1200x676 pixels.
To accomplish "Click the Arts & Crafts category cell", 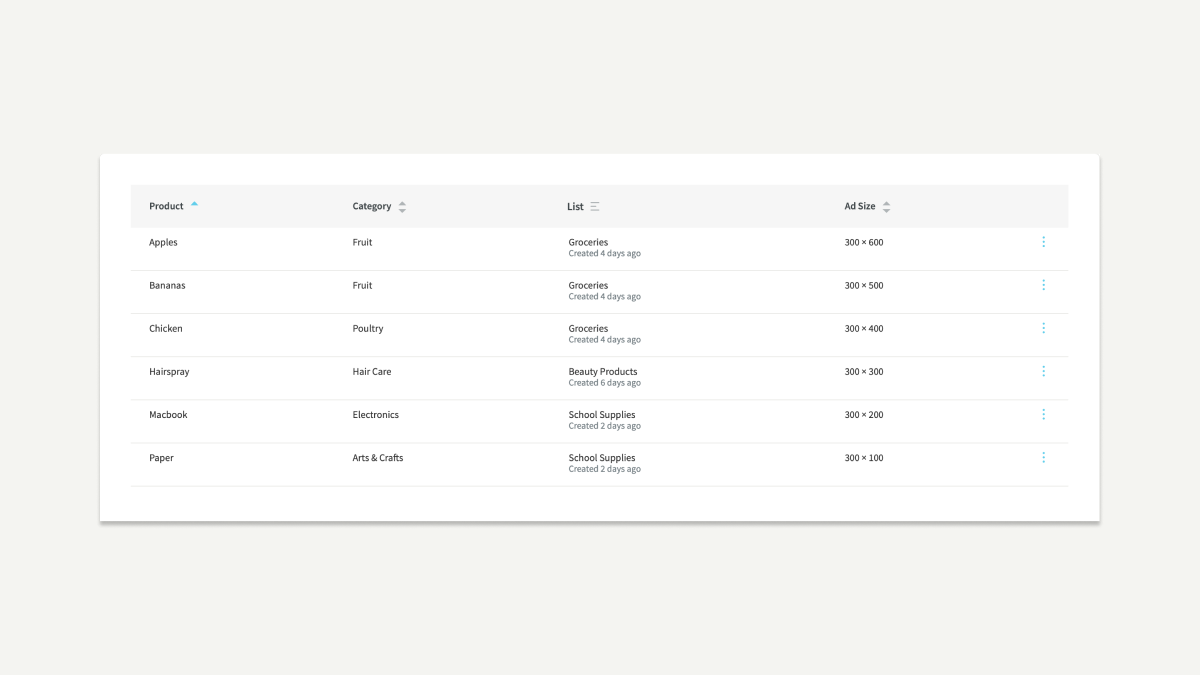I will click(378, 457).
